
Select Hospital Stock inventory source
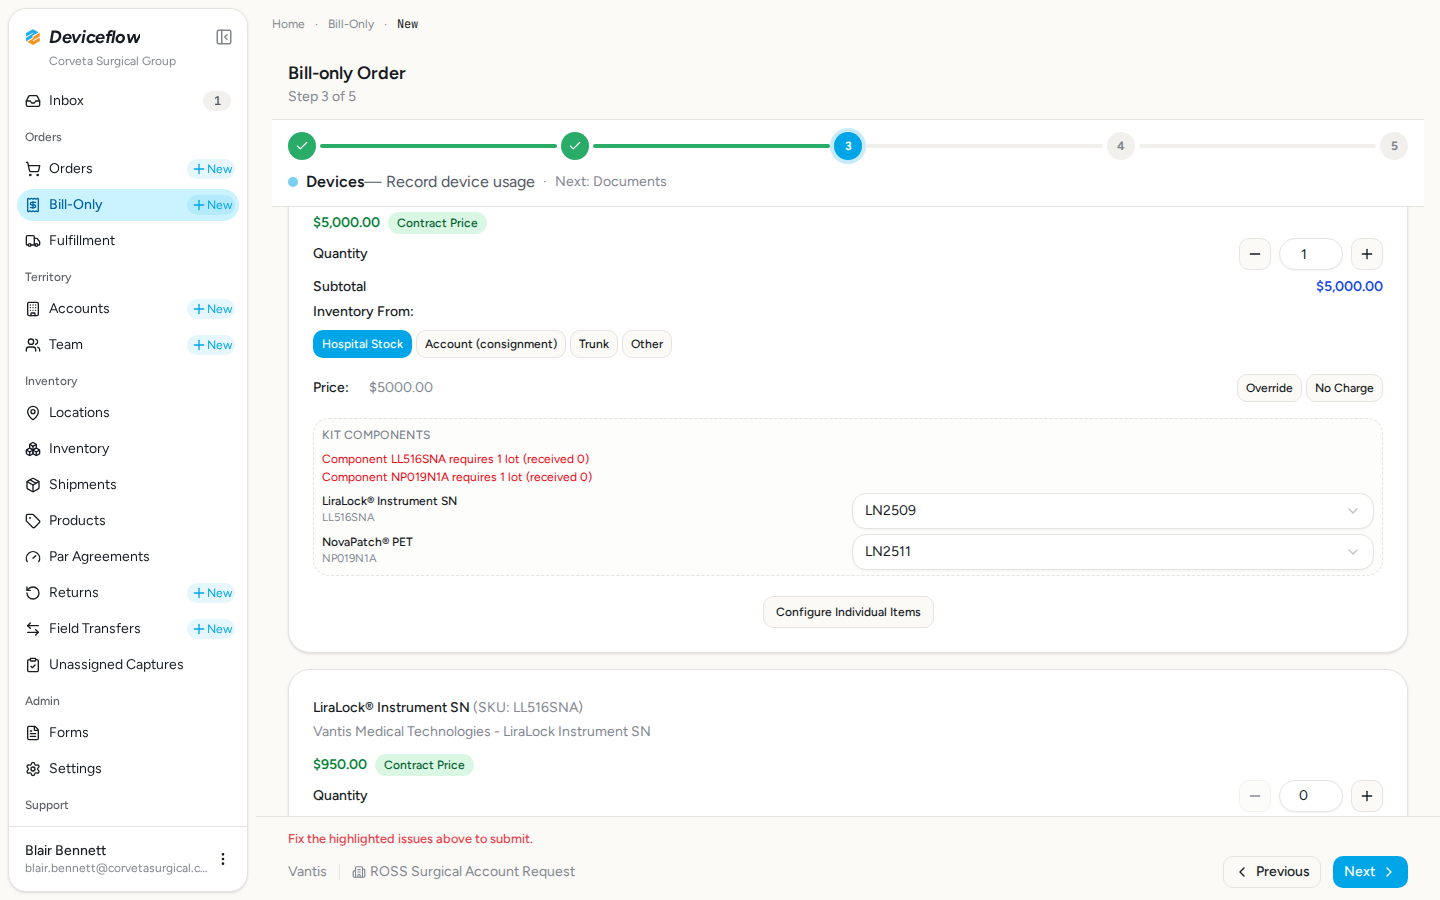click(362, 344)
